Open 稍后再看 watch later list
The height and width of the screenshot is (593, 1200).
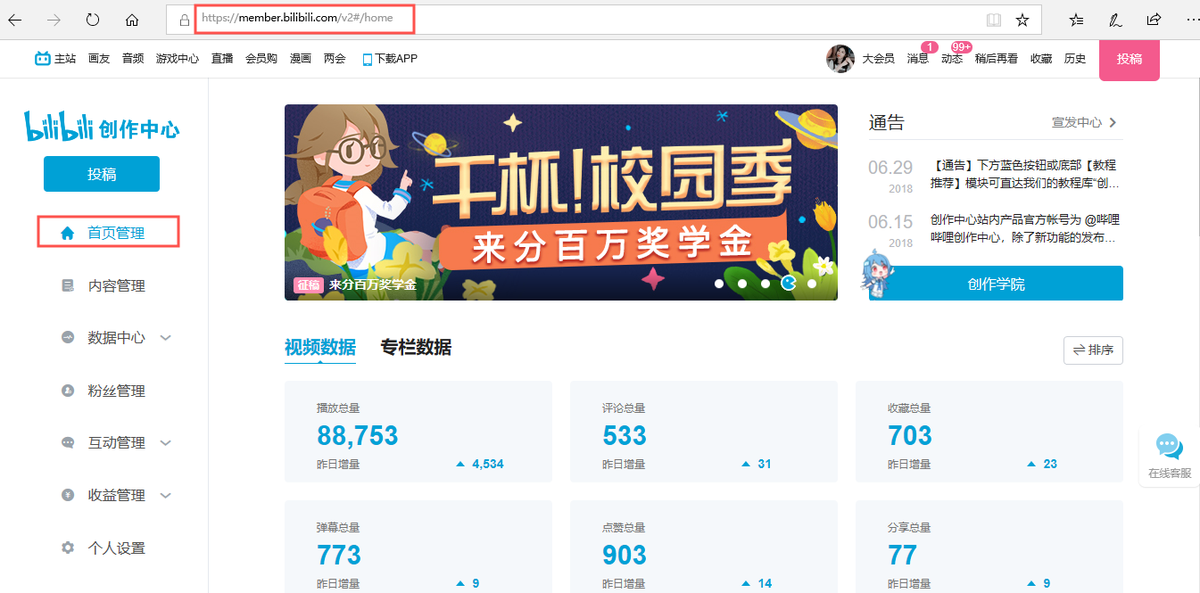pos(996,59)
